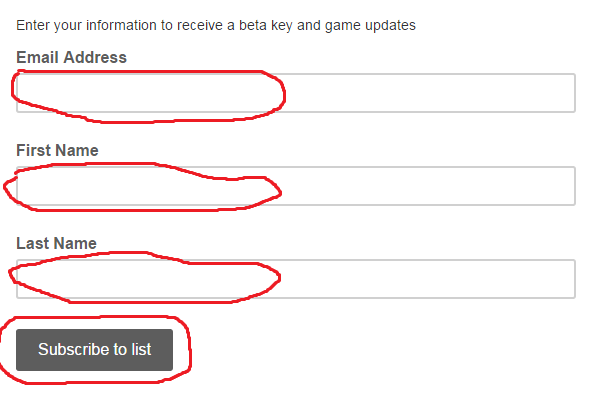
Task: Click the Email Address input field
Action: (296, 93)
